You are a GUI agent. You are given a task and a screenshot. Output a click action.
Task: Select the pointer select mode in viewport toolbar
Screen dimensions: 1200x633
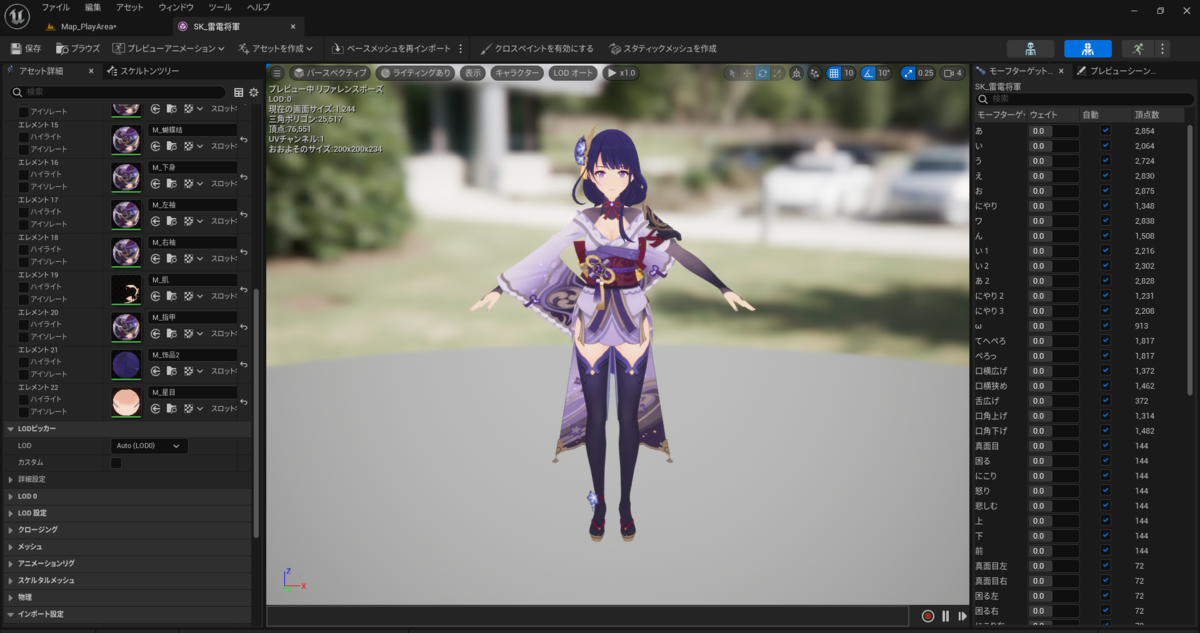pyautogui.click(x=732, y=73)
